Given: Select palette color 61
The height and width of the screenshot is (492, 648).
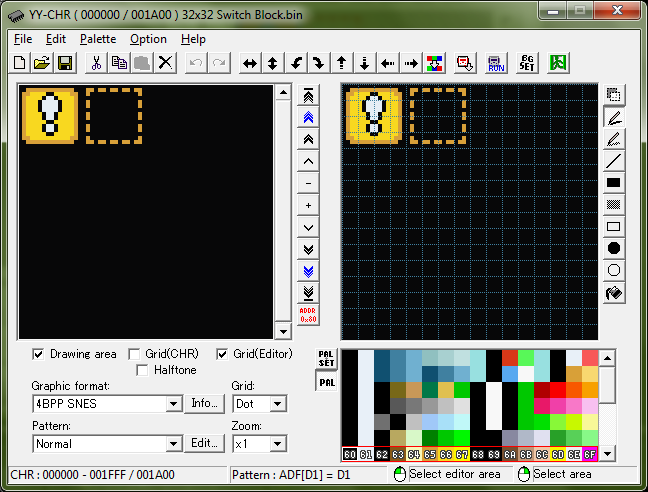Looking at the screenshot, I should (366, 454).
